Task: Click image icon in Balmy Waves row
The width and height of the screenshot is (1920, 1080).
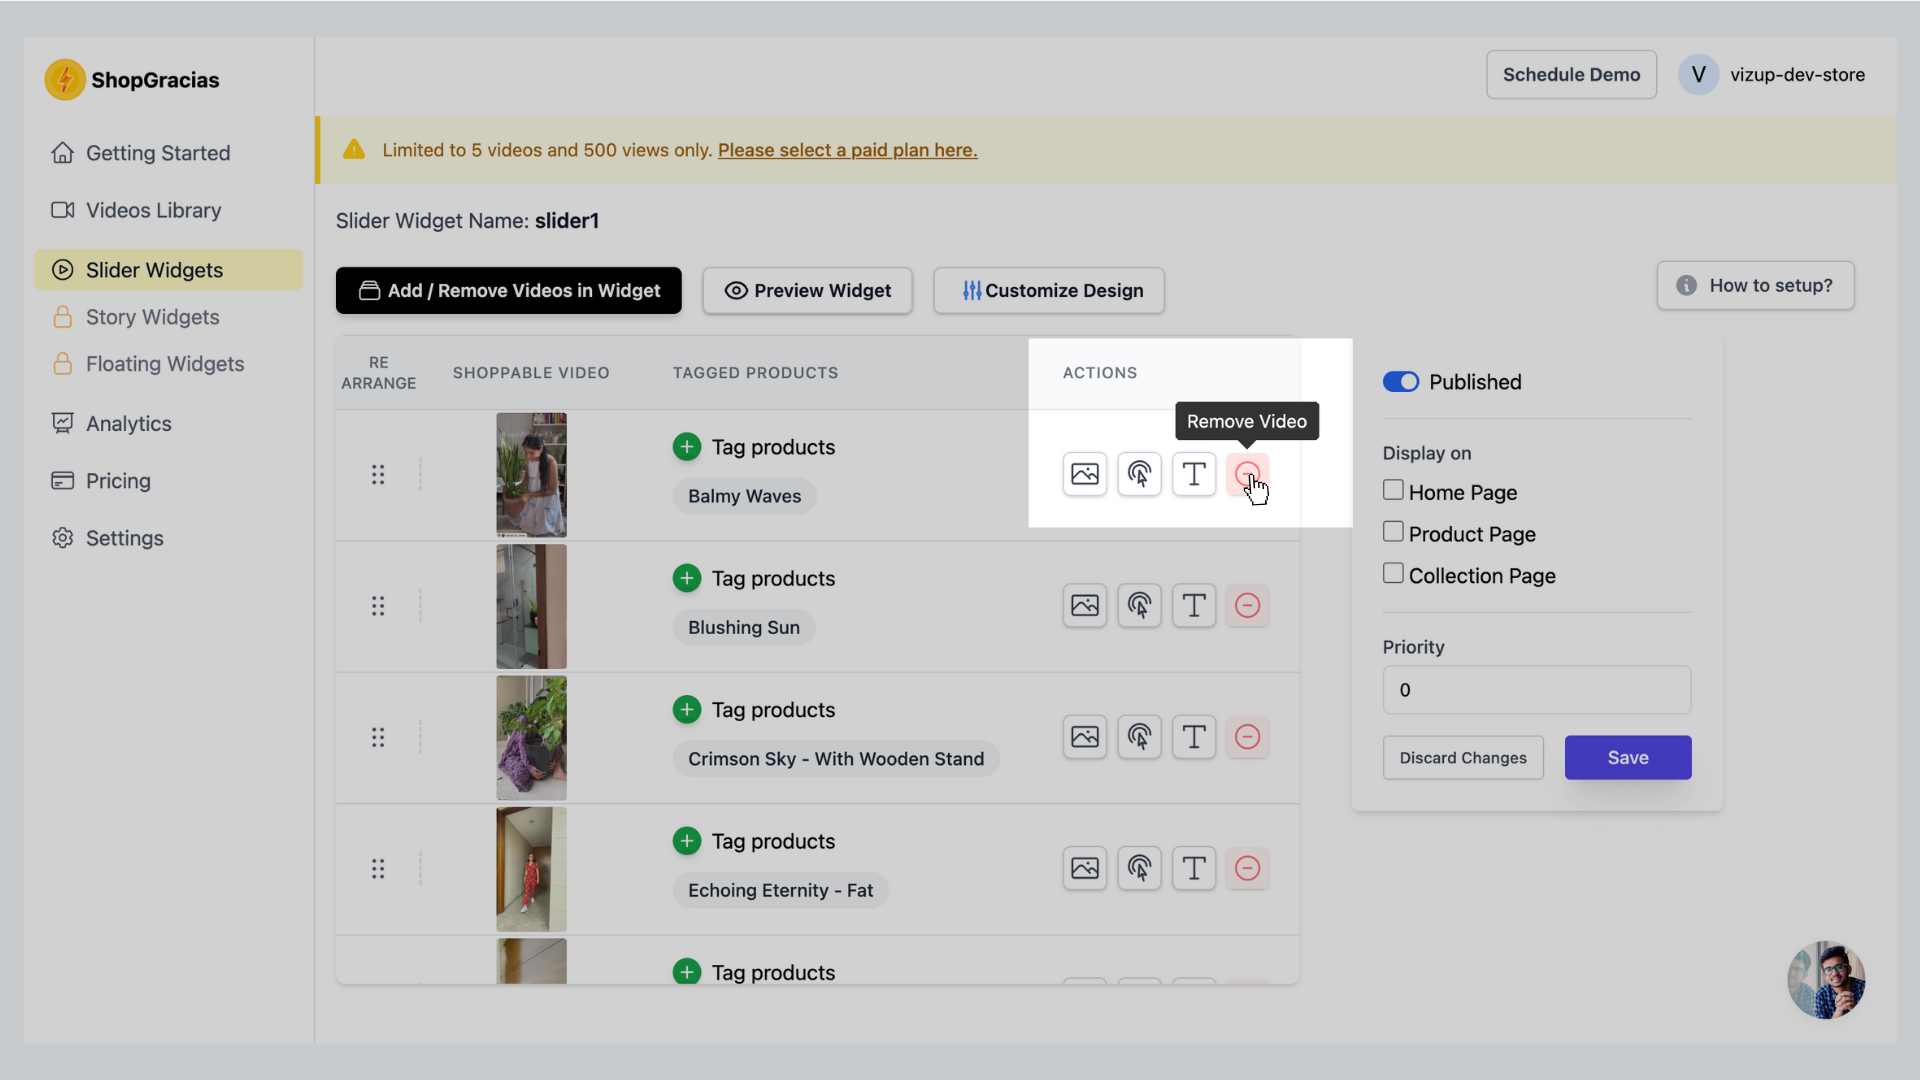Action: click(1085, 474)
